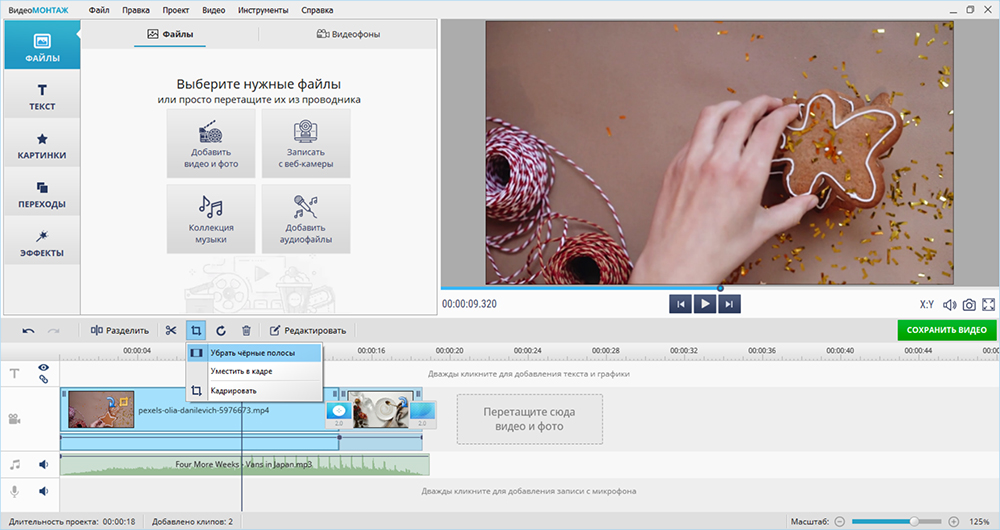
Task: Click timeline ruler at 00:00:20
Action: tap(450, 351)
